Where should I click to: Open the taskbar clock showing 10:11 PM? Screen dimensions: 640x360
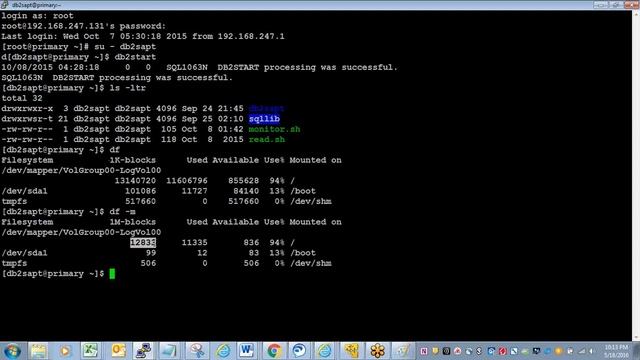click(x=616, y=351)
